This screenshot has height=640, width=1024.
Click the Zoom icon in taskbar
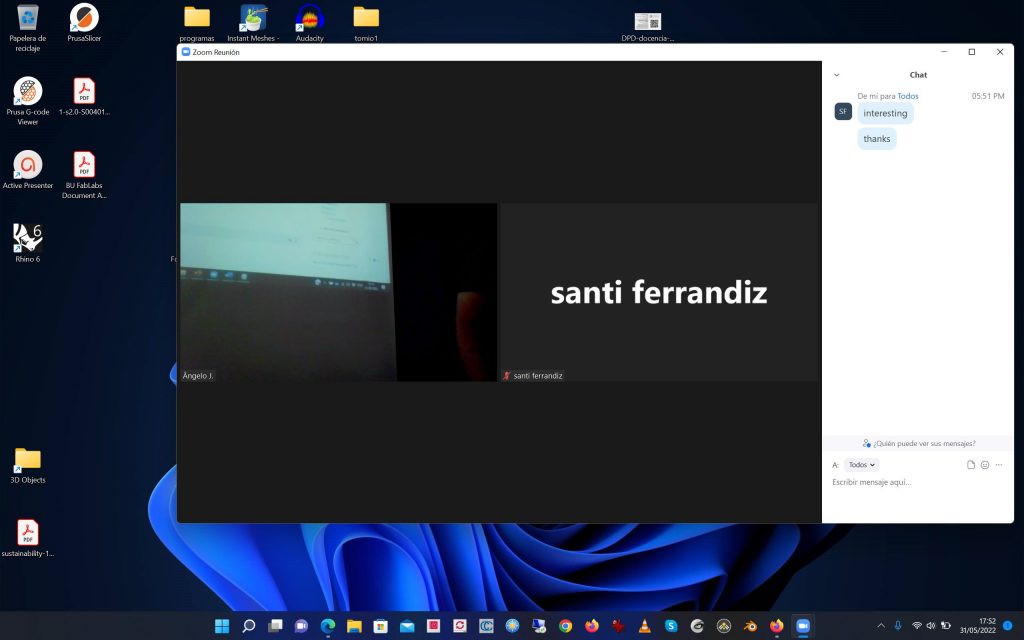(803, 626)
